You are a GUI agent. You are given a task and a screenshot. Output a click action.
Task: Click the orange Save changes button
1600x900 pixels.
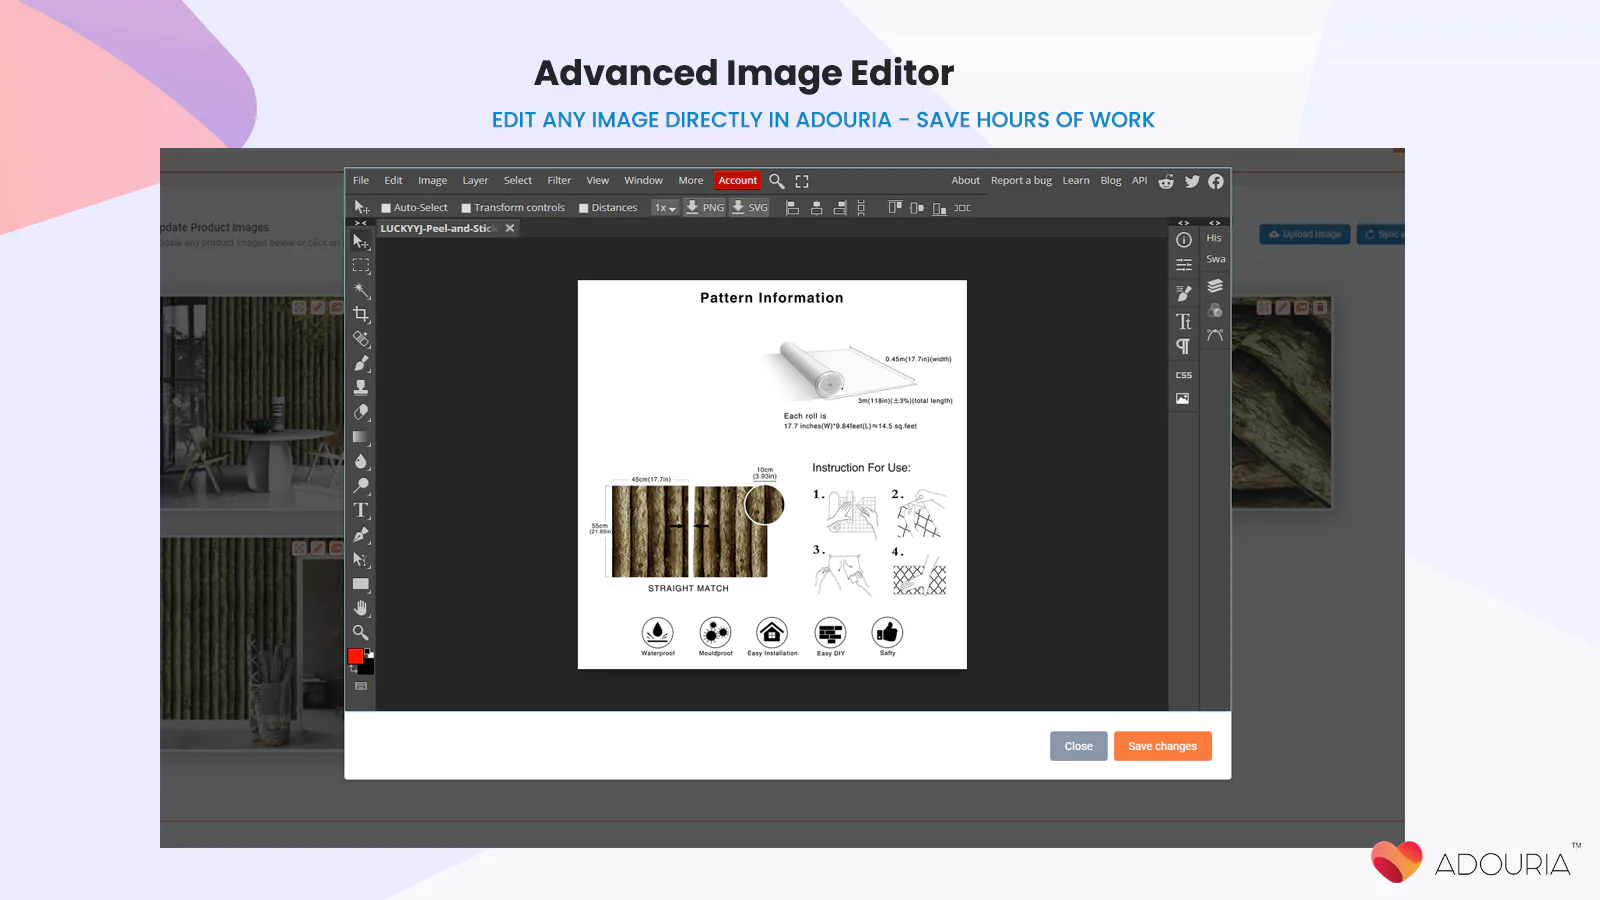1162,746
